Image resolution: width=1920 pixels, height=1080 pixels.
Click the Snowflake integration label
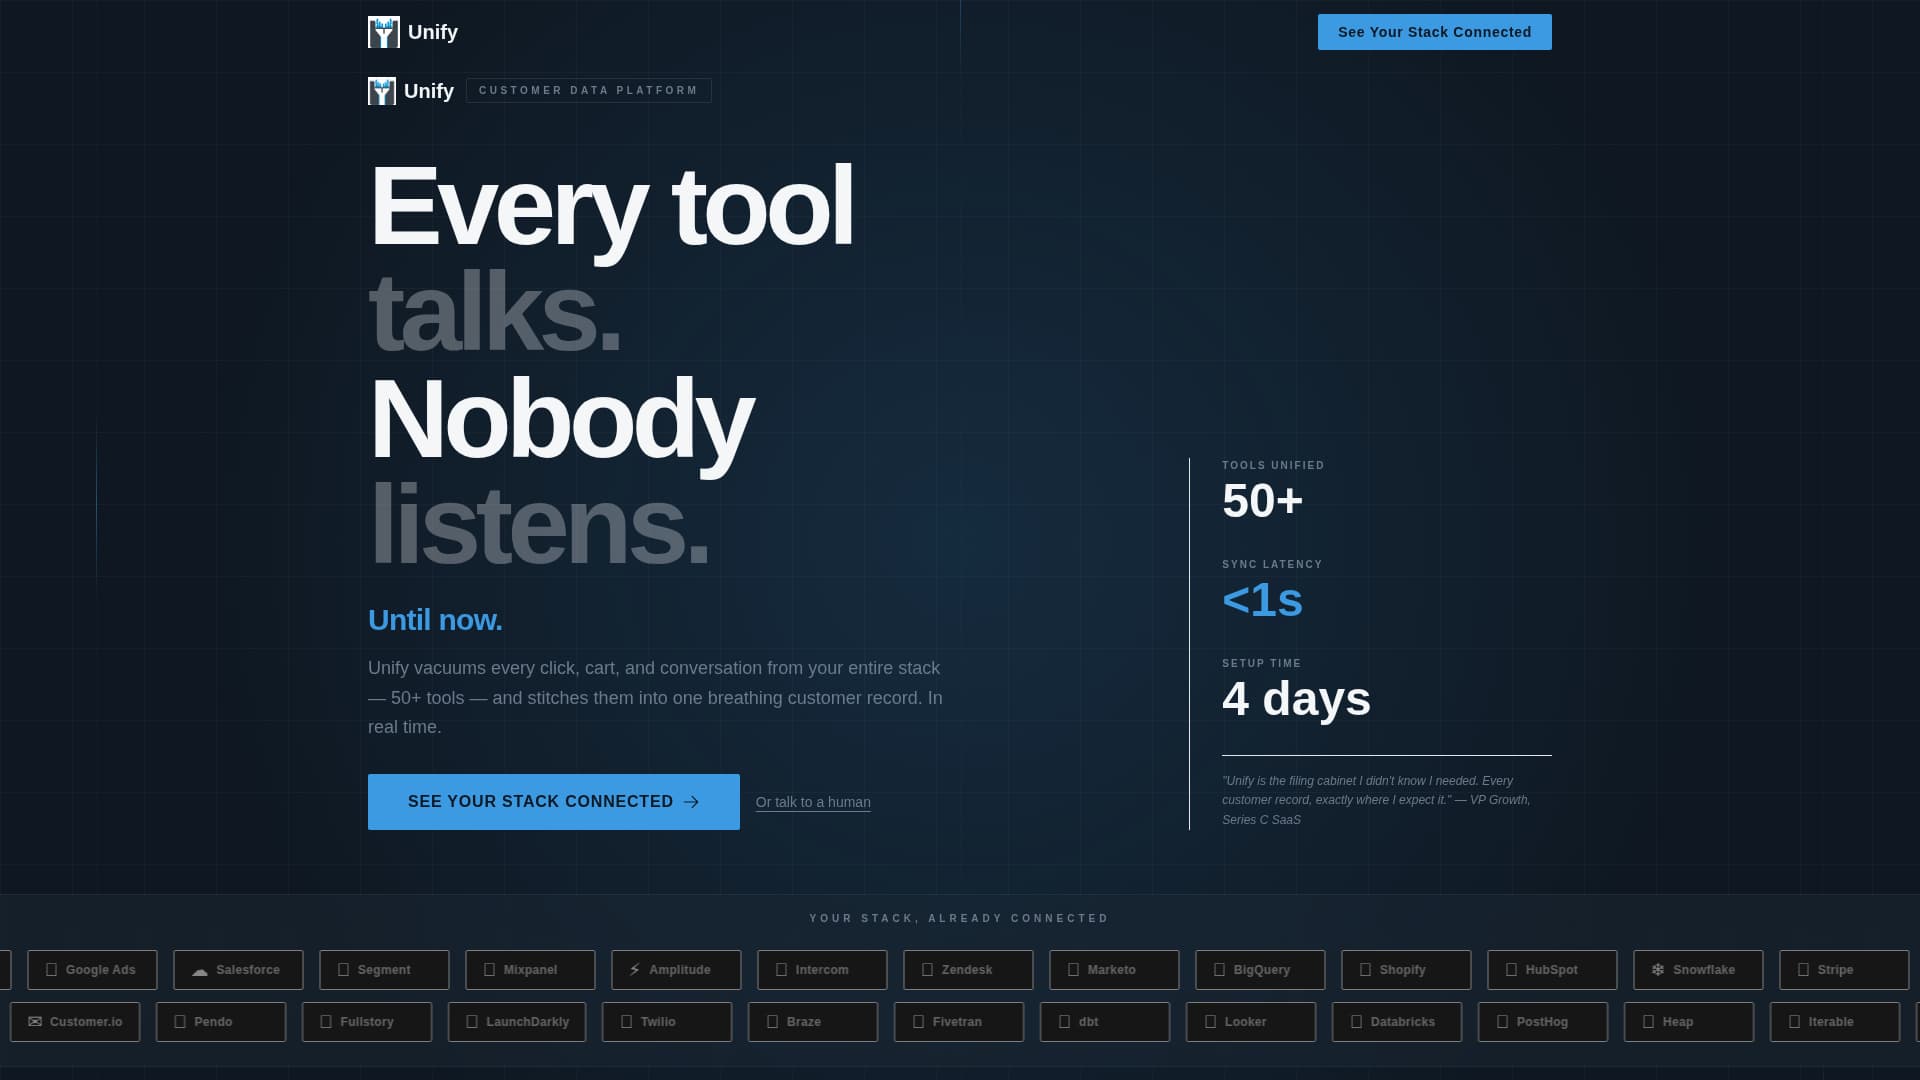[1704, 970]
